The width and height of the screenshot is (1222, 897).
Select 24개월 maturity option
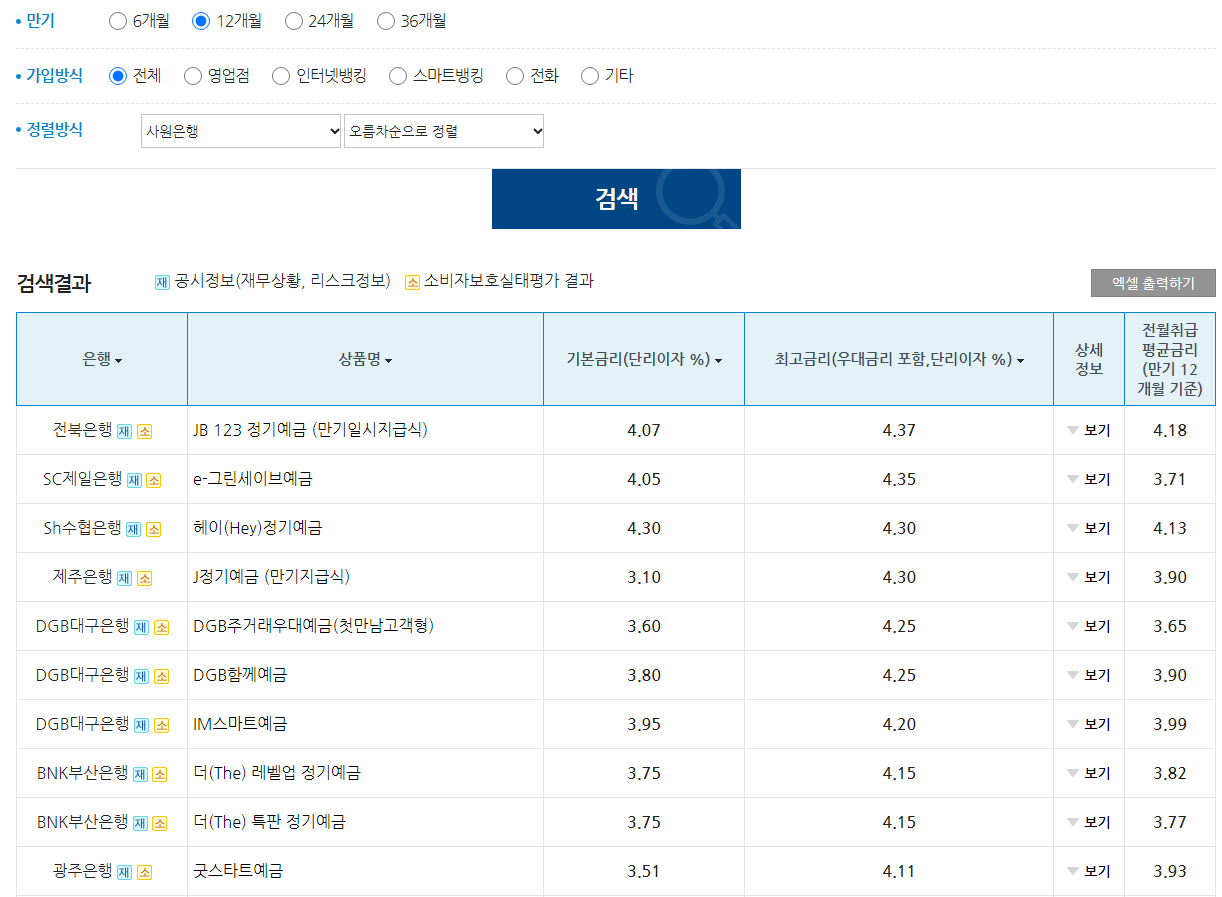point(294,21)
